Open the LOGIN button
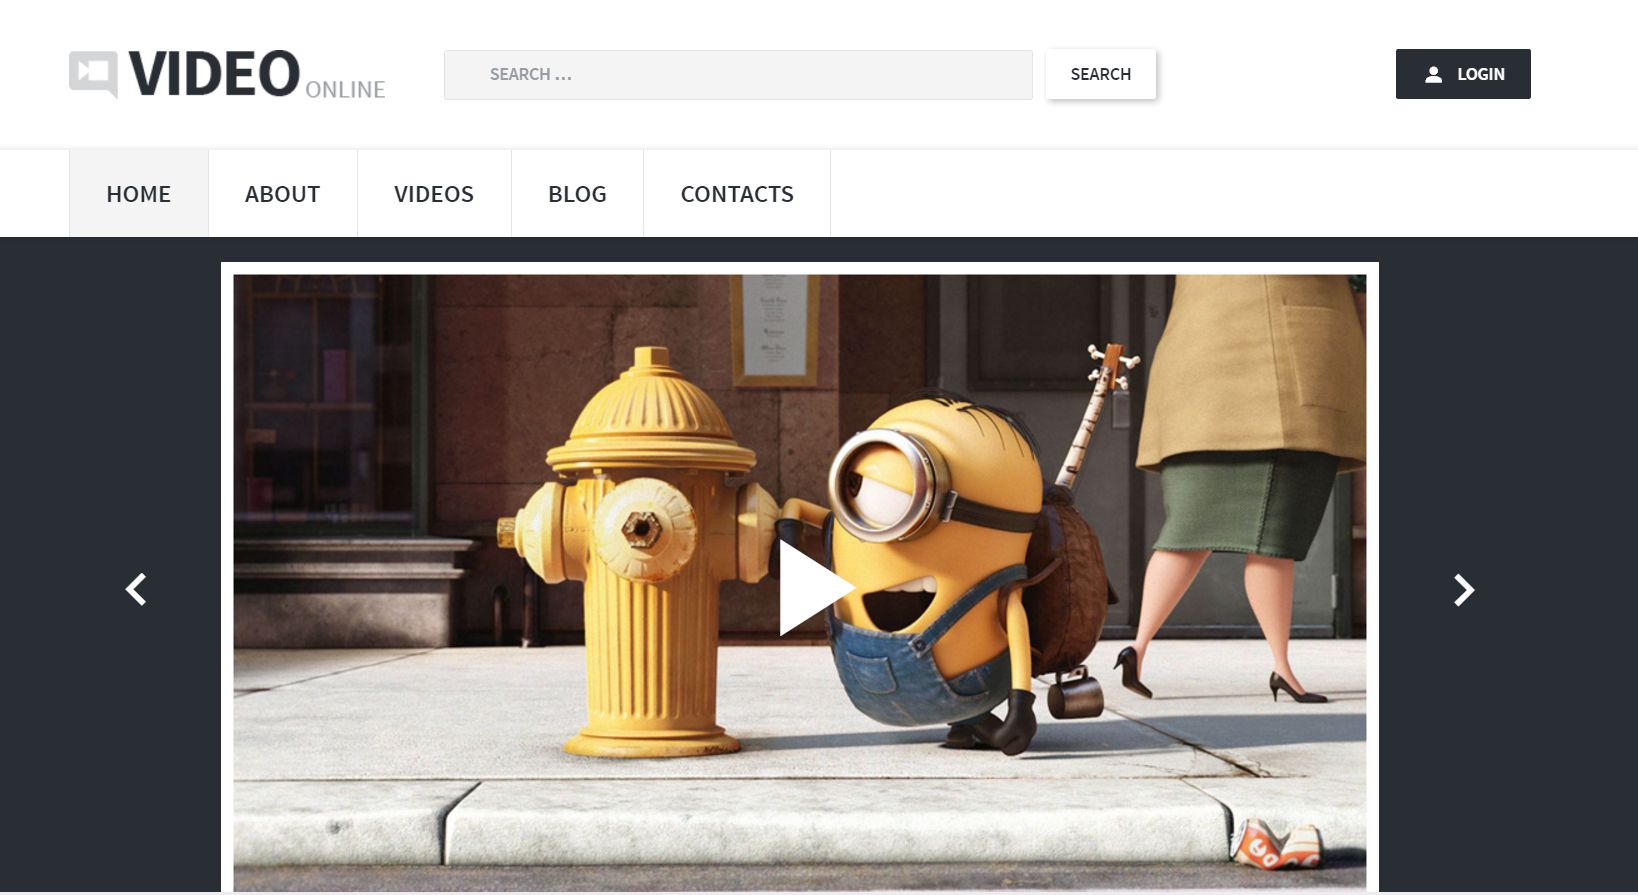Image resolution: width=1638 pixels, height=895 pixels. 1463,74
